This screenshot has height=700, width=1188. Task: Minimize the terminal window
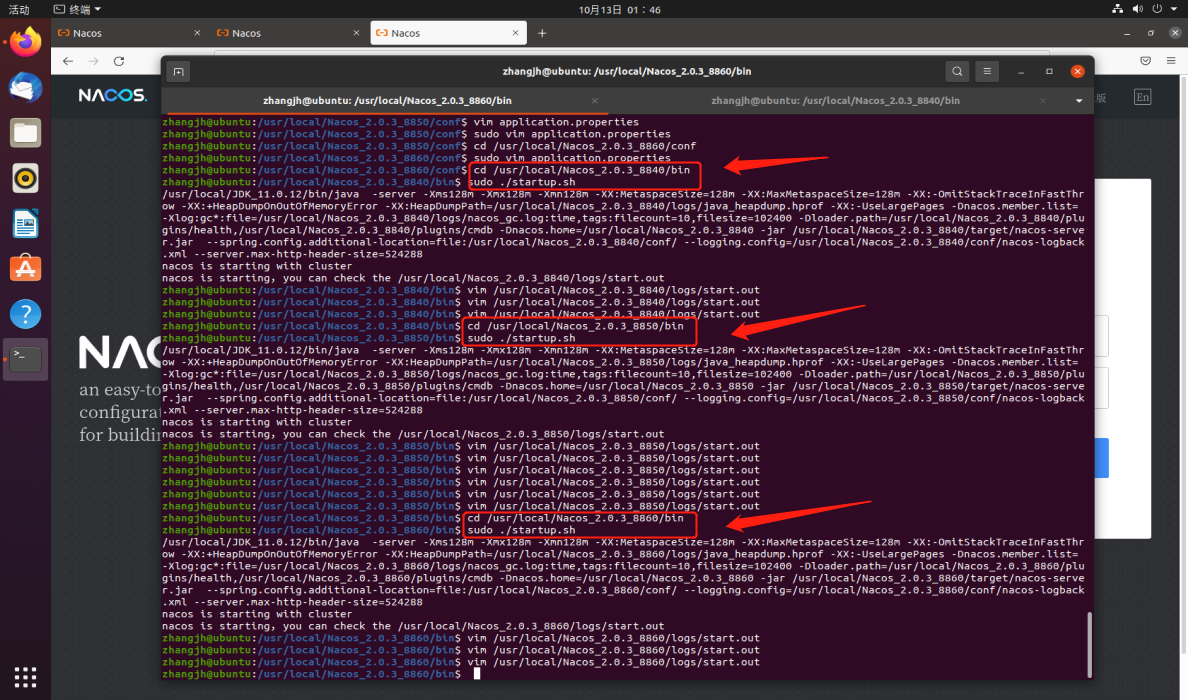[1021, 71]
